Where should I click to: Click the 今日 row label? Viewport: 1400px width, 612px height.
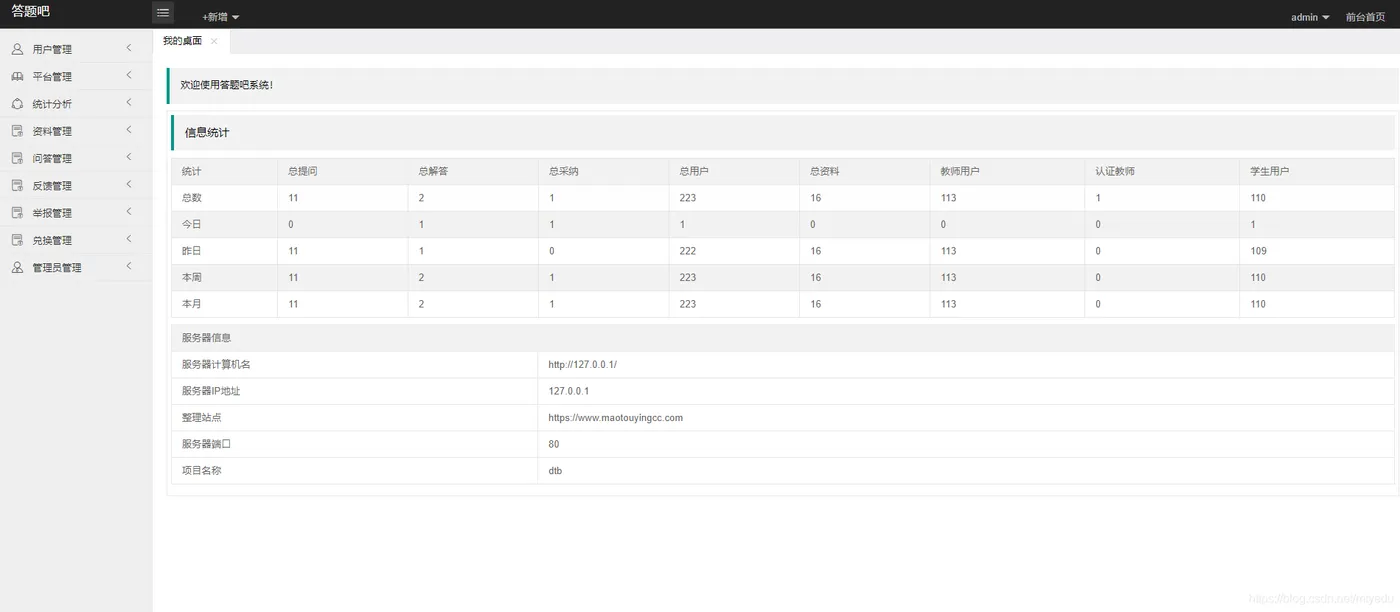click(x=192, y=224)
